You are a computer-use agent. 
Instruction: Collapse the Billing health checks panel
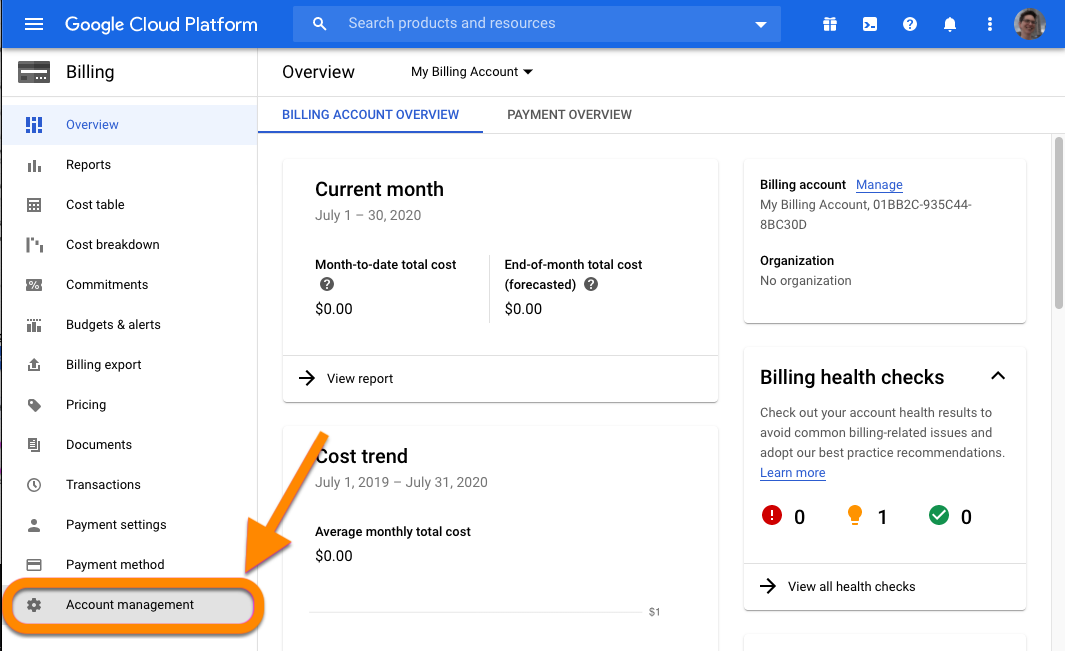click(x=997, y=377)
